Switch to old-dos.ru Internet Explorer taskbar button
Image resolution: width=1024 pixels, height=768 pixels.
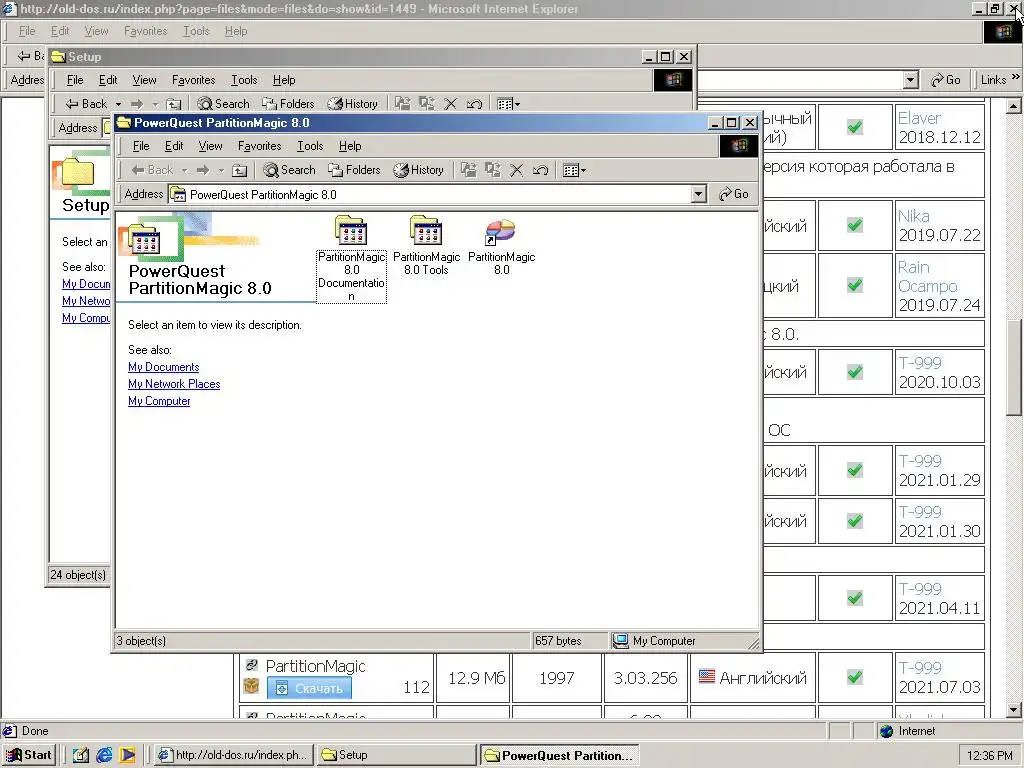(234, 755)
